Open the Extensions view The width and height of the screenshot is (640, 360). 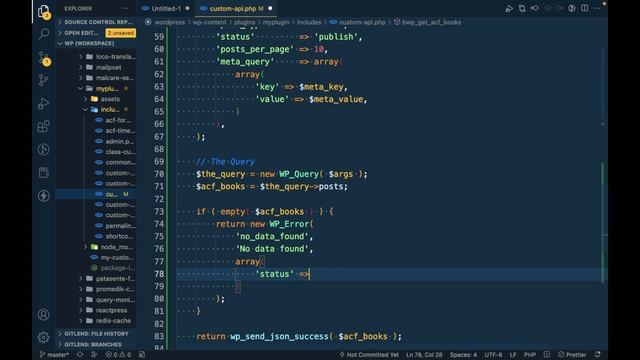point(43,127)
